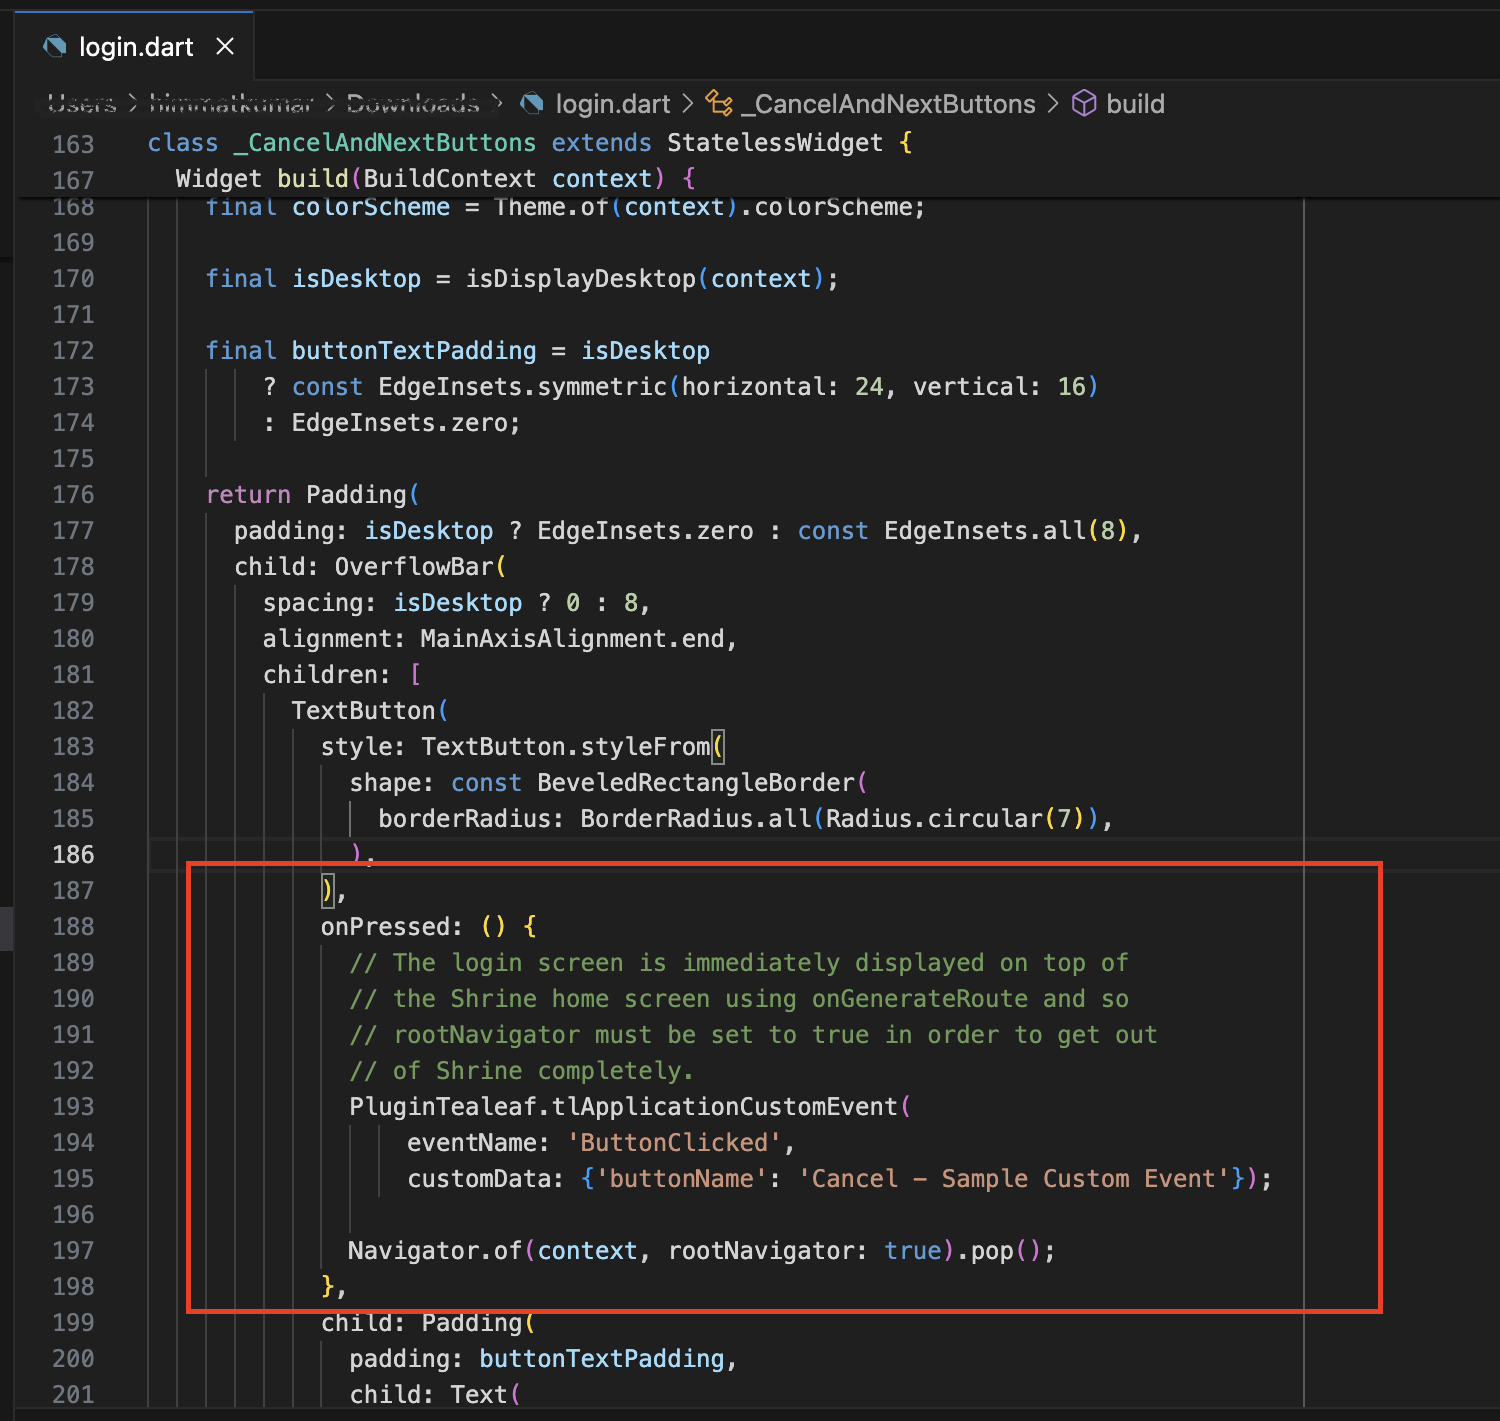Click line number 193 in gutter
The width and height of the screenshot is (1500, 1421).
coord(73,1107)
